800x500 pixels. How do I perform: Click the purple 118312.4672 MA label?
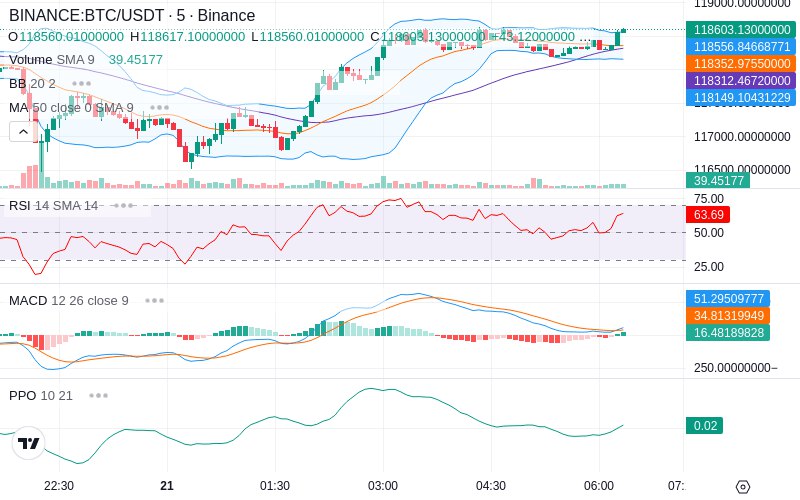pyautogui.click(x=741, y=80)
